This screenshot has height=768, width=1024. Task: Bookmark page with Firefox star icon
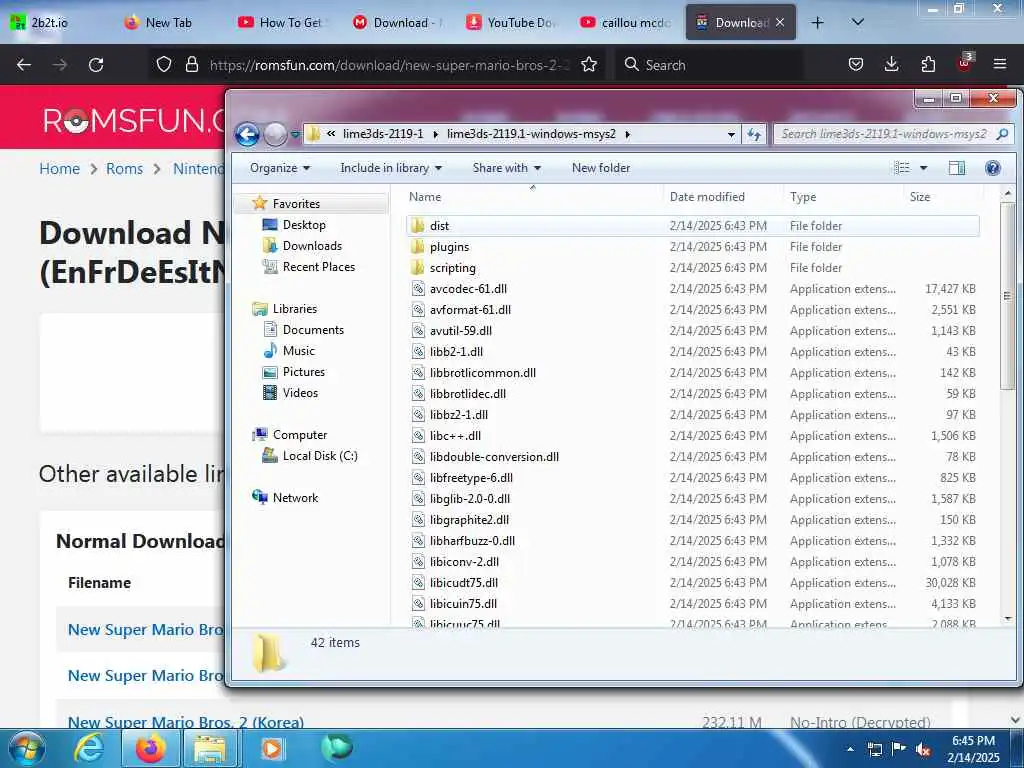click(x=589, y=65)
